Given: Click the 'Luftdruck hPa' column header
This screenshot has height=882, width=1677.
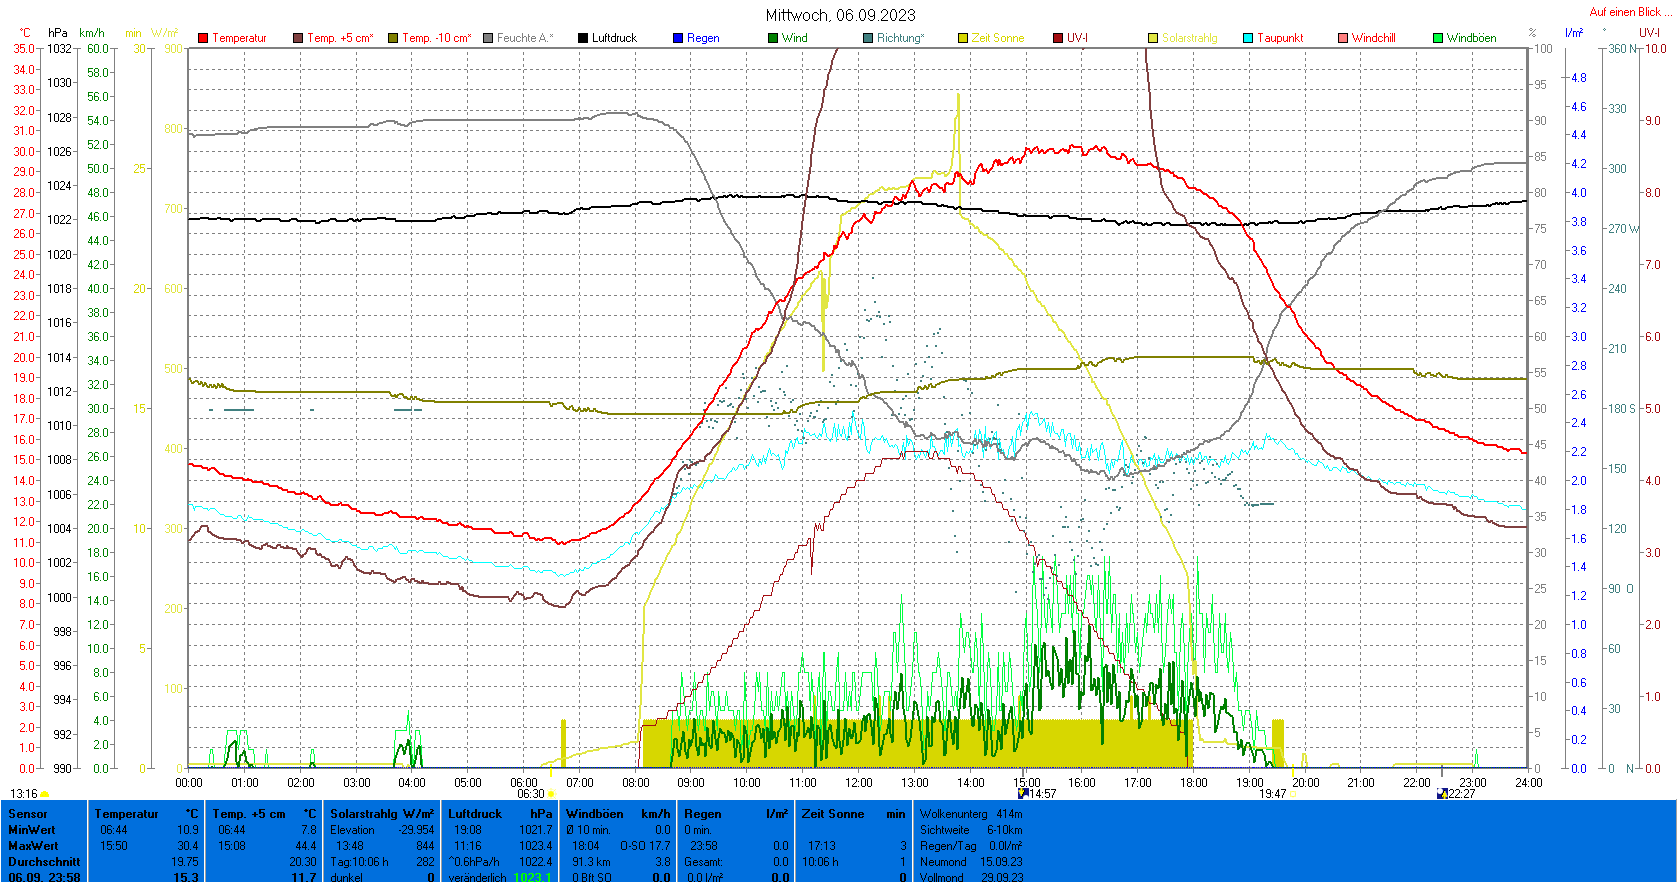Looking at the screenshot, I should (x=500, y=814).
